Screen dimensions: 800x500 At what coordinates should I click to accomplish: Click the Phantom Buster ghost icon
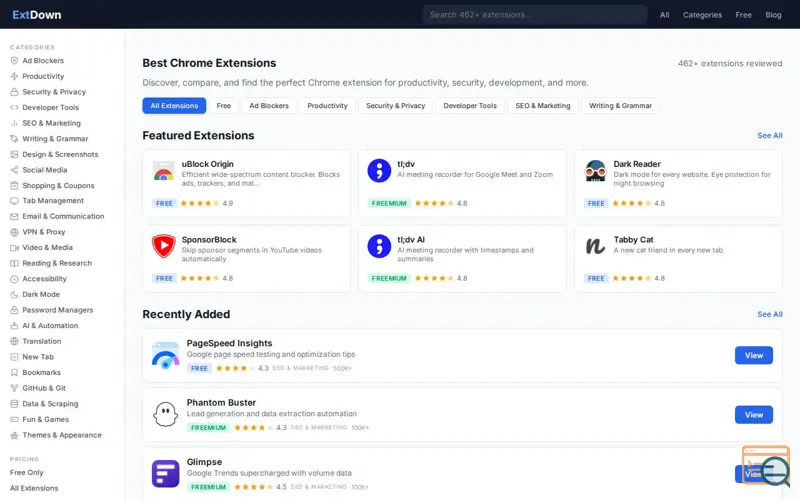(165, 414)
